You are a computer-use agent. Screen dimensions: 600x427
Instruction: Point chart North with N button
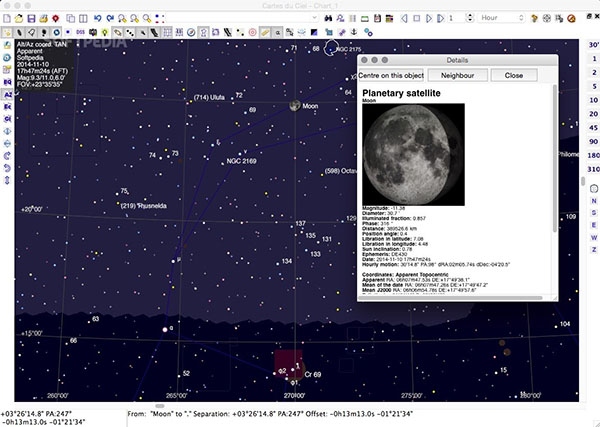pyautogui.click(x=594, y=201)
